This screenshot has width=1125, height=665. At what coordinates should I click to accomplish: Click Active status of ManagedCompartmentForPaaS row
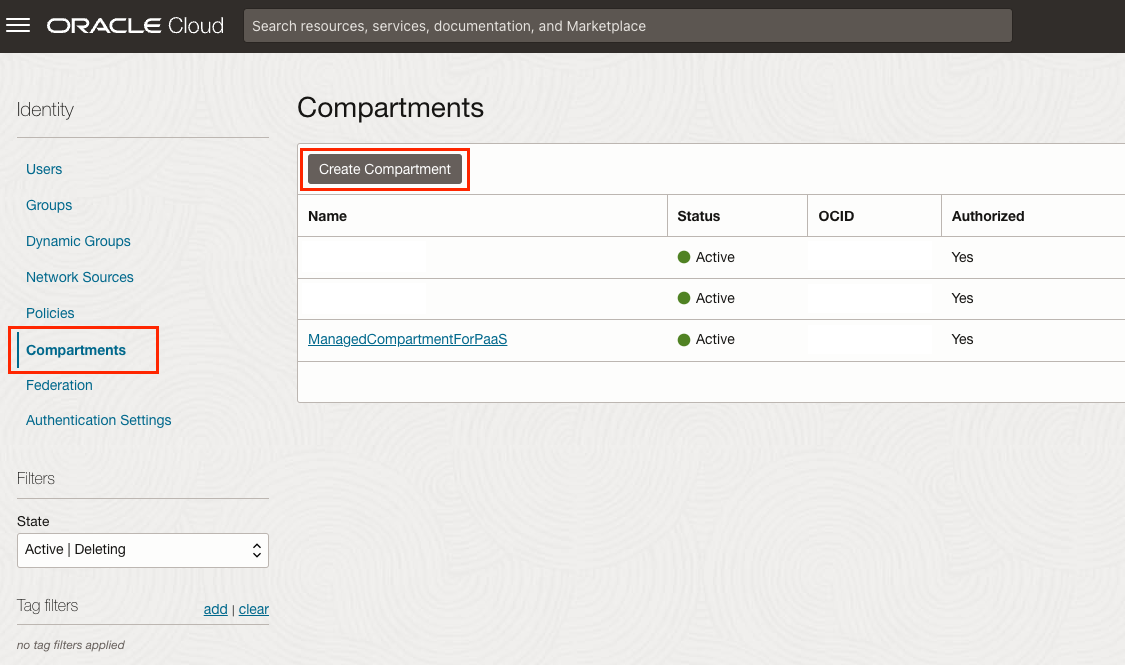[706, 339]
